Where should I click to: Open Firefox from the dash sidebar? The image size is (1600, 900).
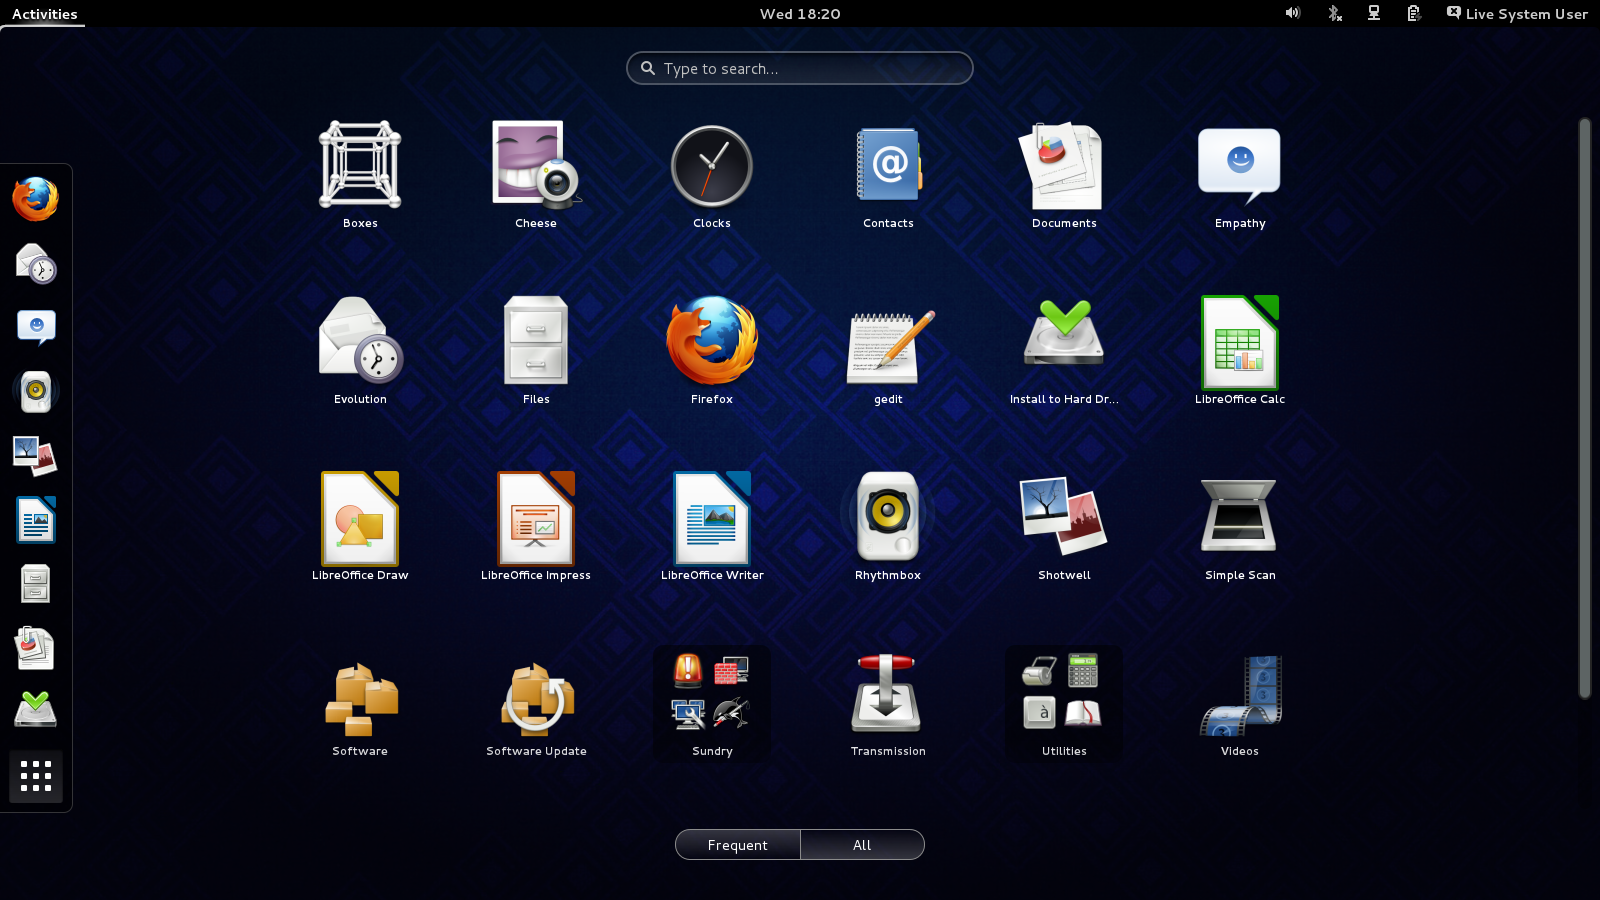coord(36,199)
